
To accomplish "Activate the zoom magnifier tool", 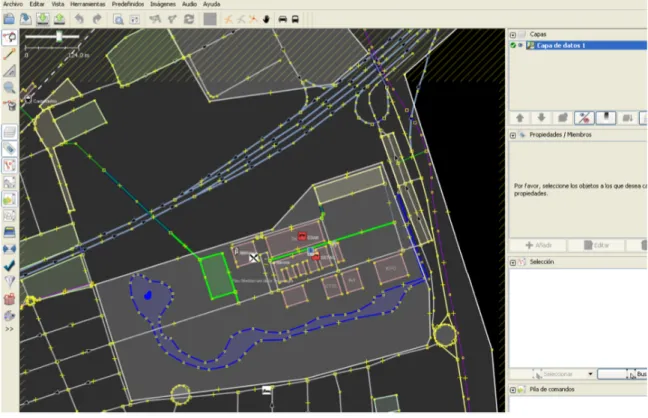I will [10, 87].
